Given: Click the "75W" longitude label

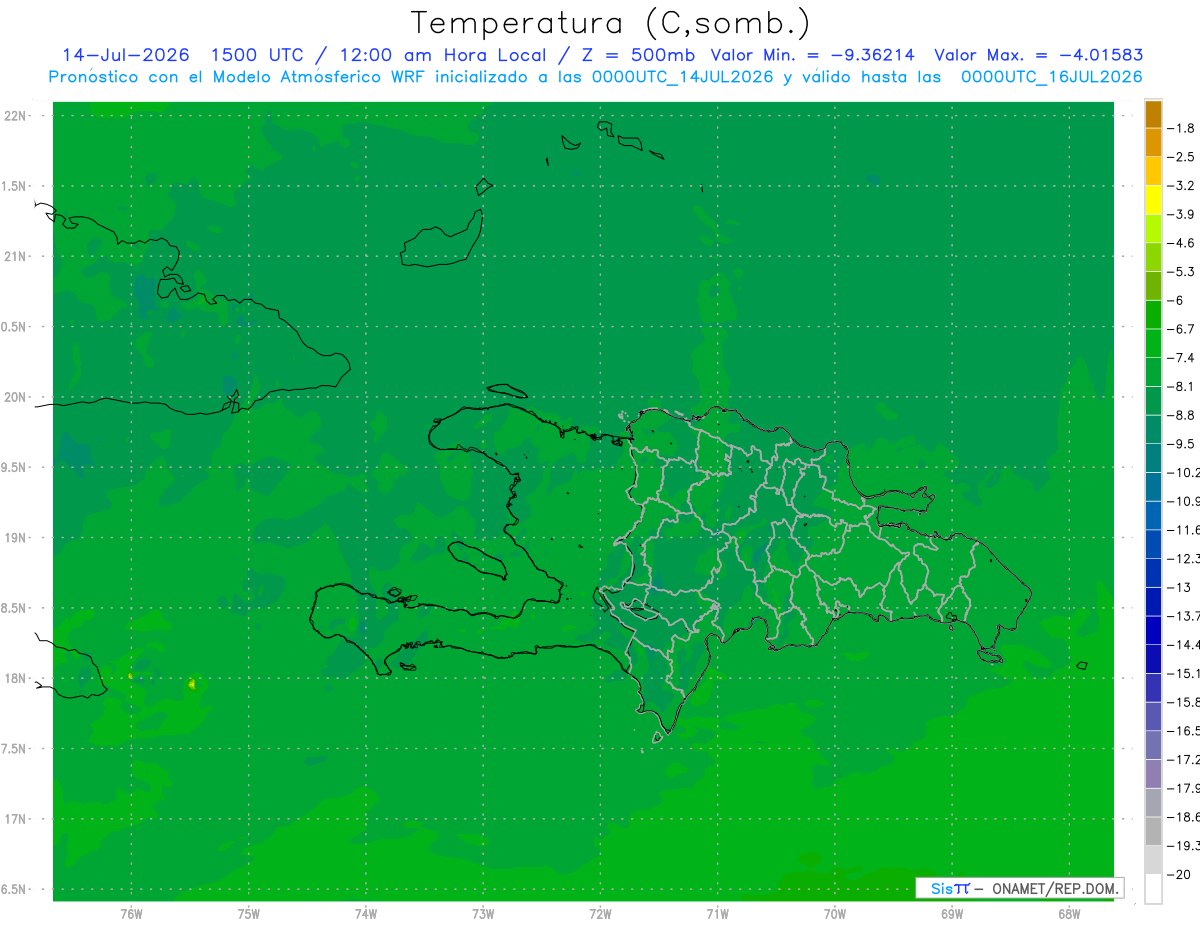Looking at the screenshot, I should [x=248, y=914].
